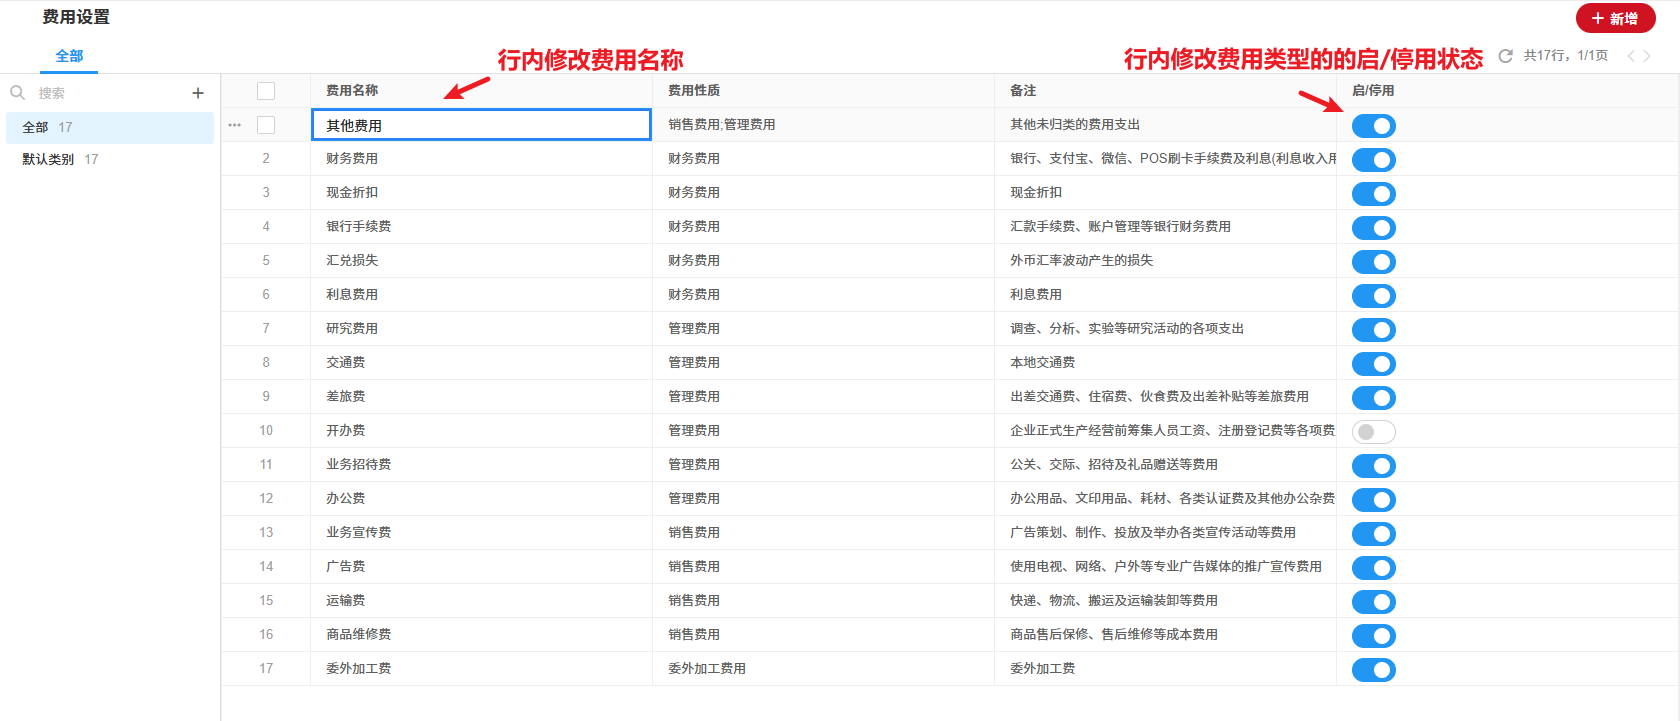Select the 运输费 name cell
The image size is (1680, 721).
(x=481, y=601)
